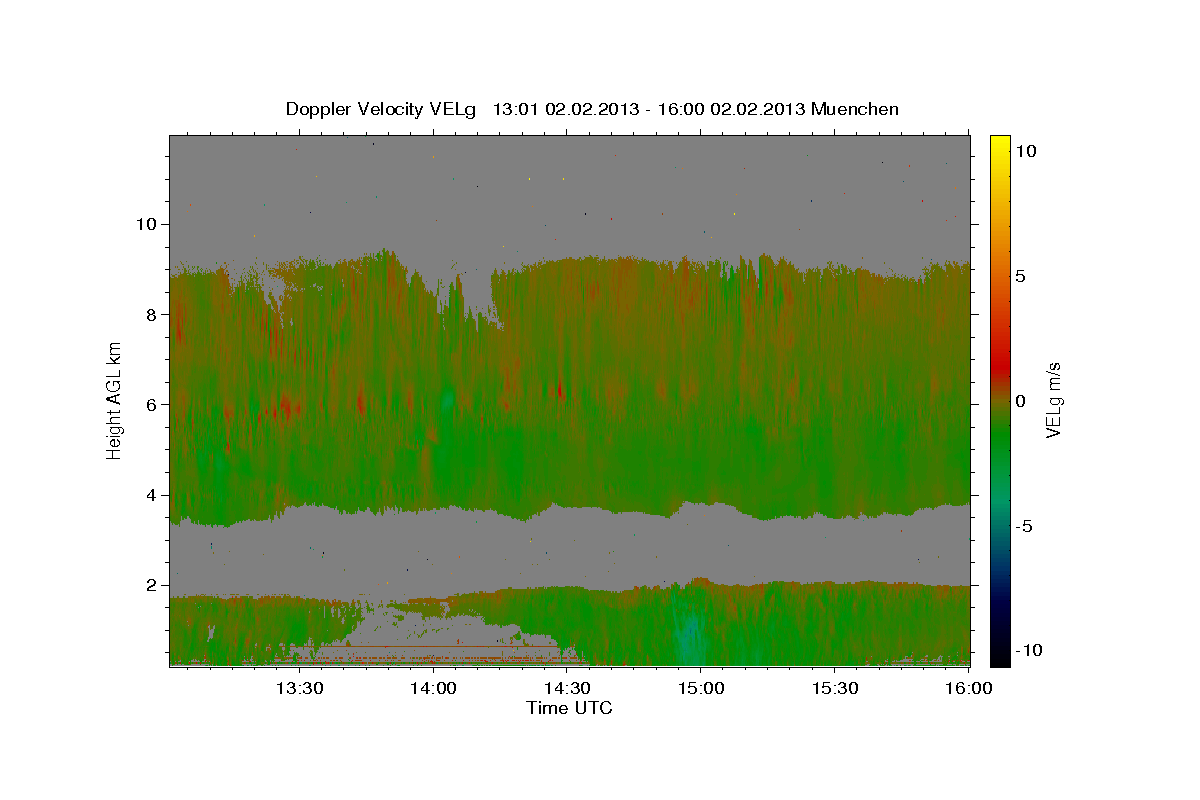Image resolution: width=1200 pixels, height=800 pixels.
Task: Click the colorbar value -5 label
Action: (x=1024, y=526)
